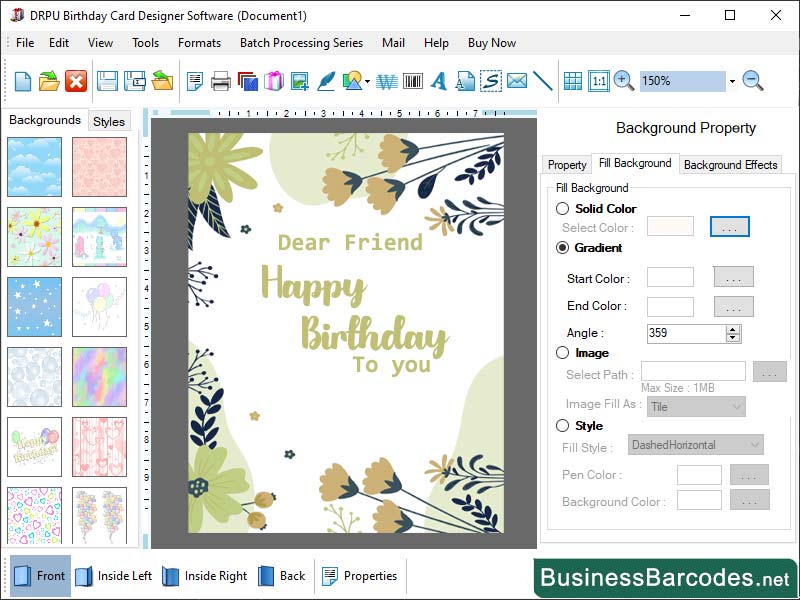Choose the Image fill option
The width and height of the screenshot is (800, 600).
[x=562, y=353]
